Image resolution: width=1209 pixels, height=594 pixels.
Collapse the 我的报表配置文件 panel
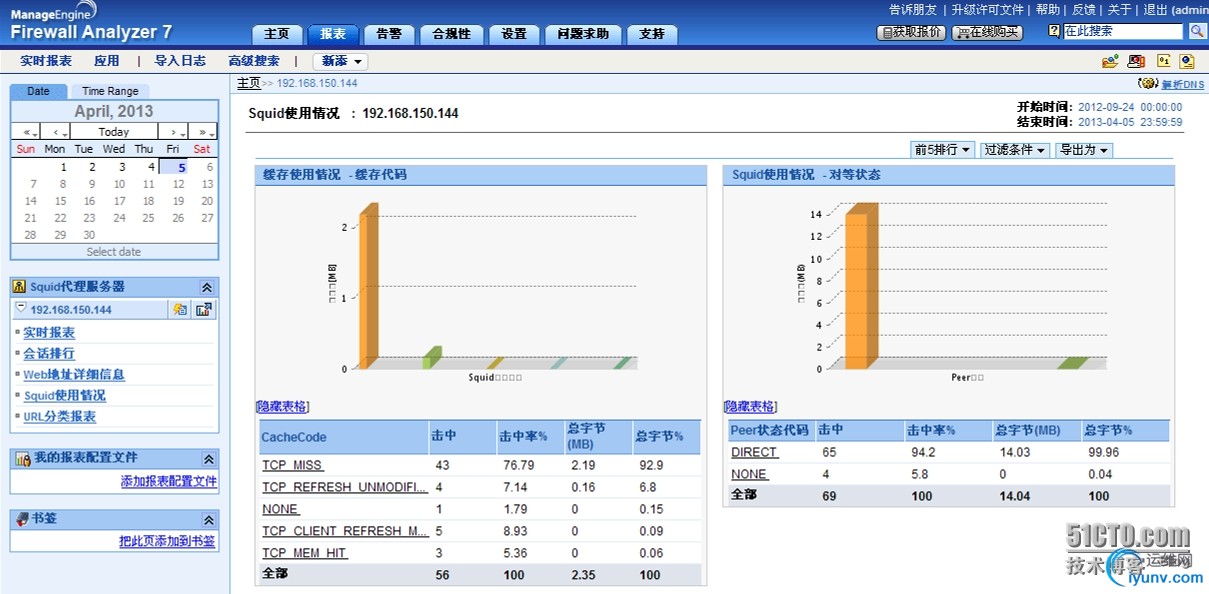coord(208,459)
